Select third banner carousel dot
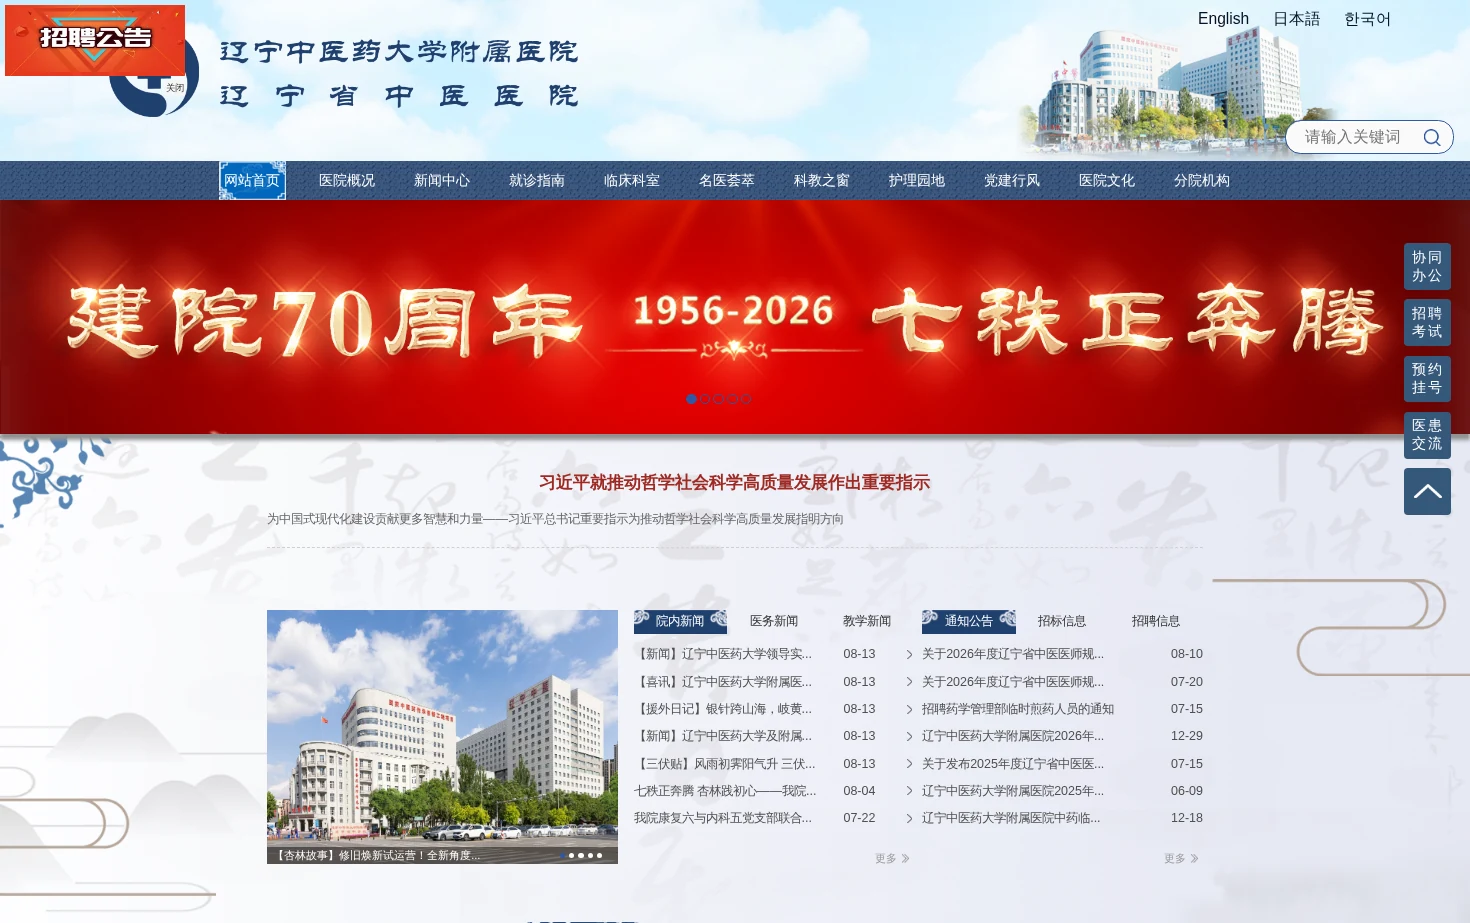Screen dimensions: 1470x923 (x=718, y=399)
